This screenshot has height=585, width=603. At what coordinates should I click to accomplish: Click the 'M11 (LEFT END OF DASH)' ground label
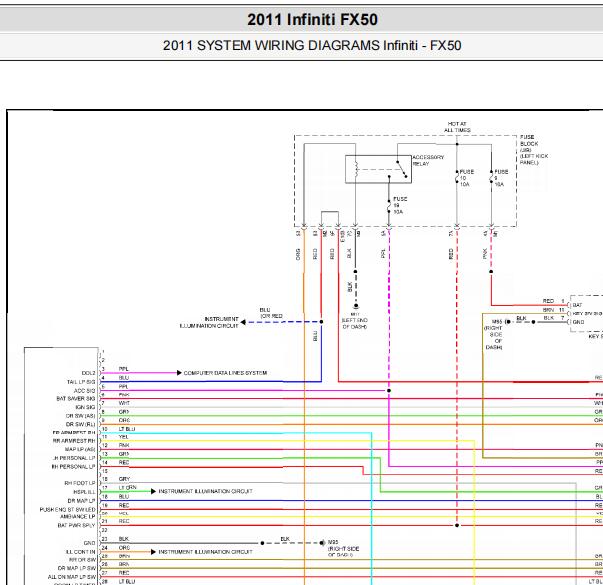(355, 320)
